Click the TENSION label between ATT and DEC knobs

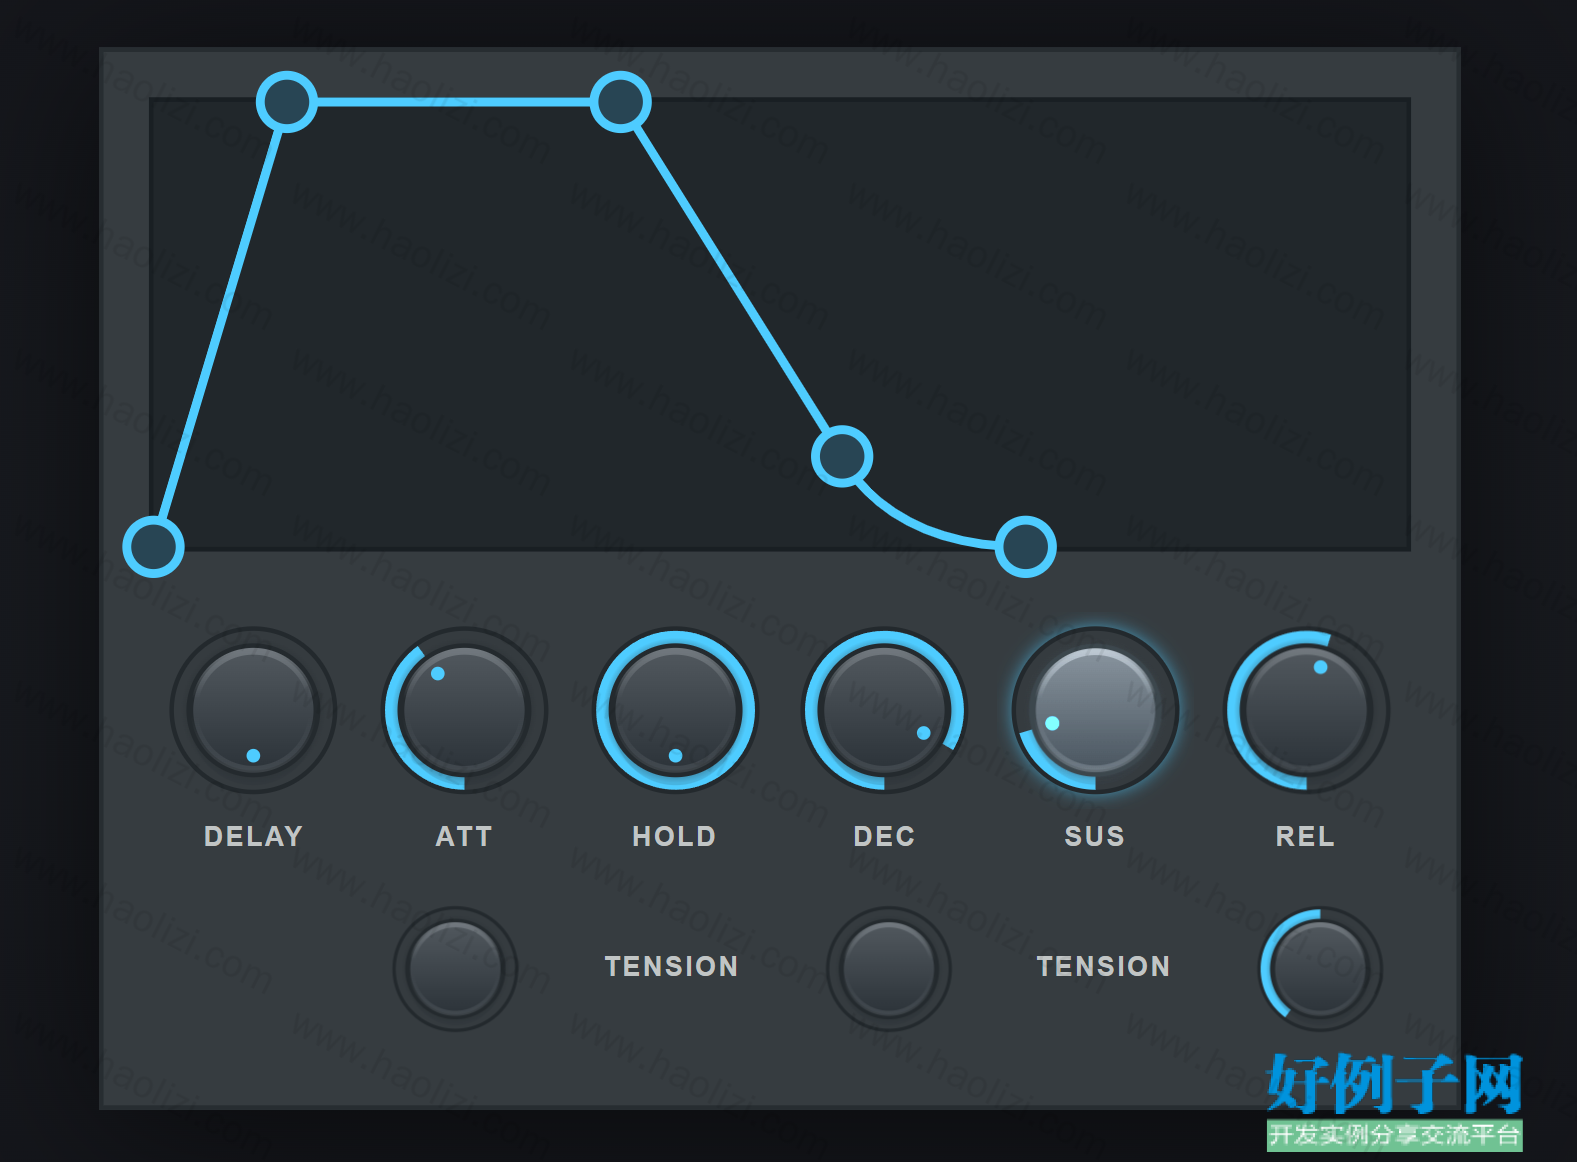pos(671,966)
